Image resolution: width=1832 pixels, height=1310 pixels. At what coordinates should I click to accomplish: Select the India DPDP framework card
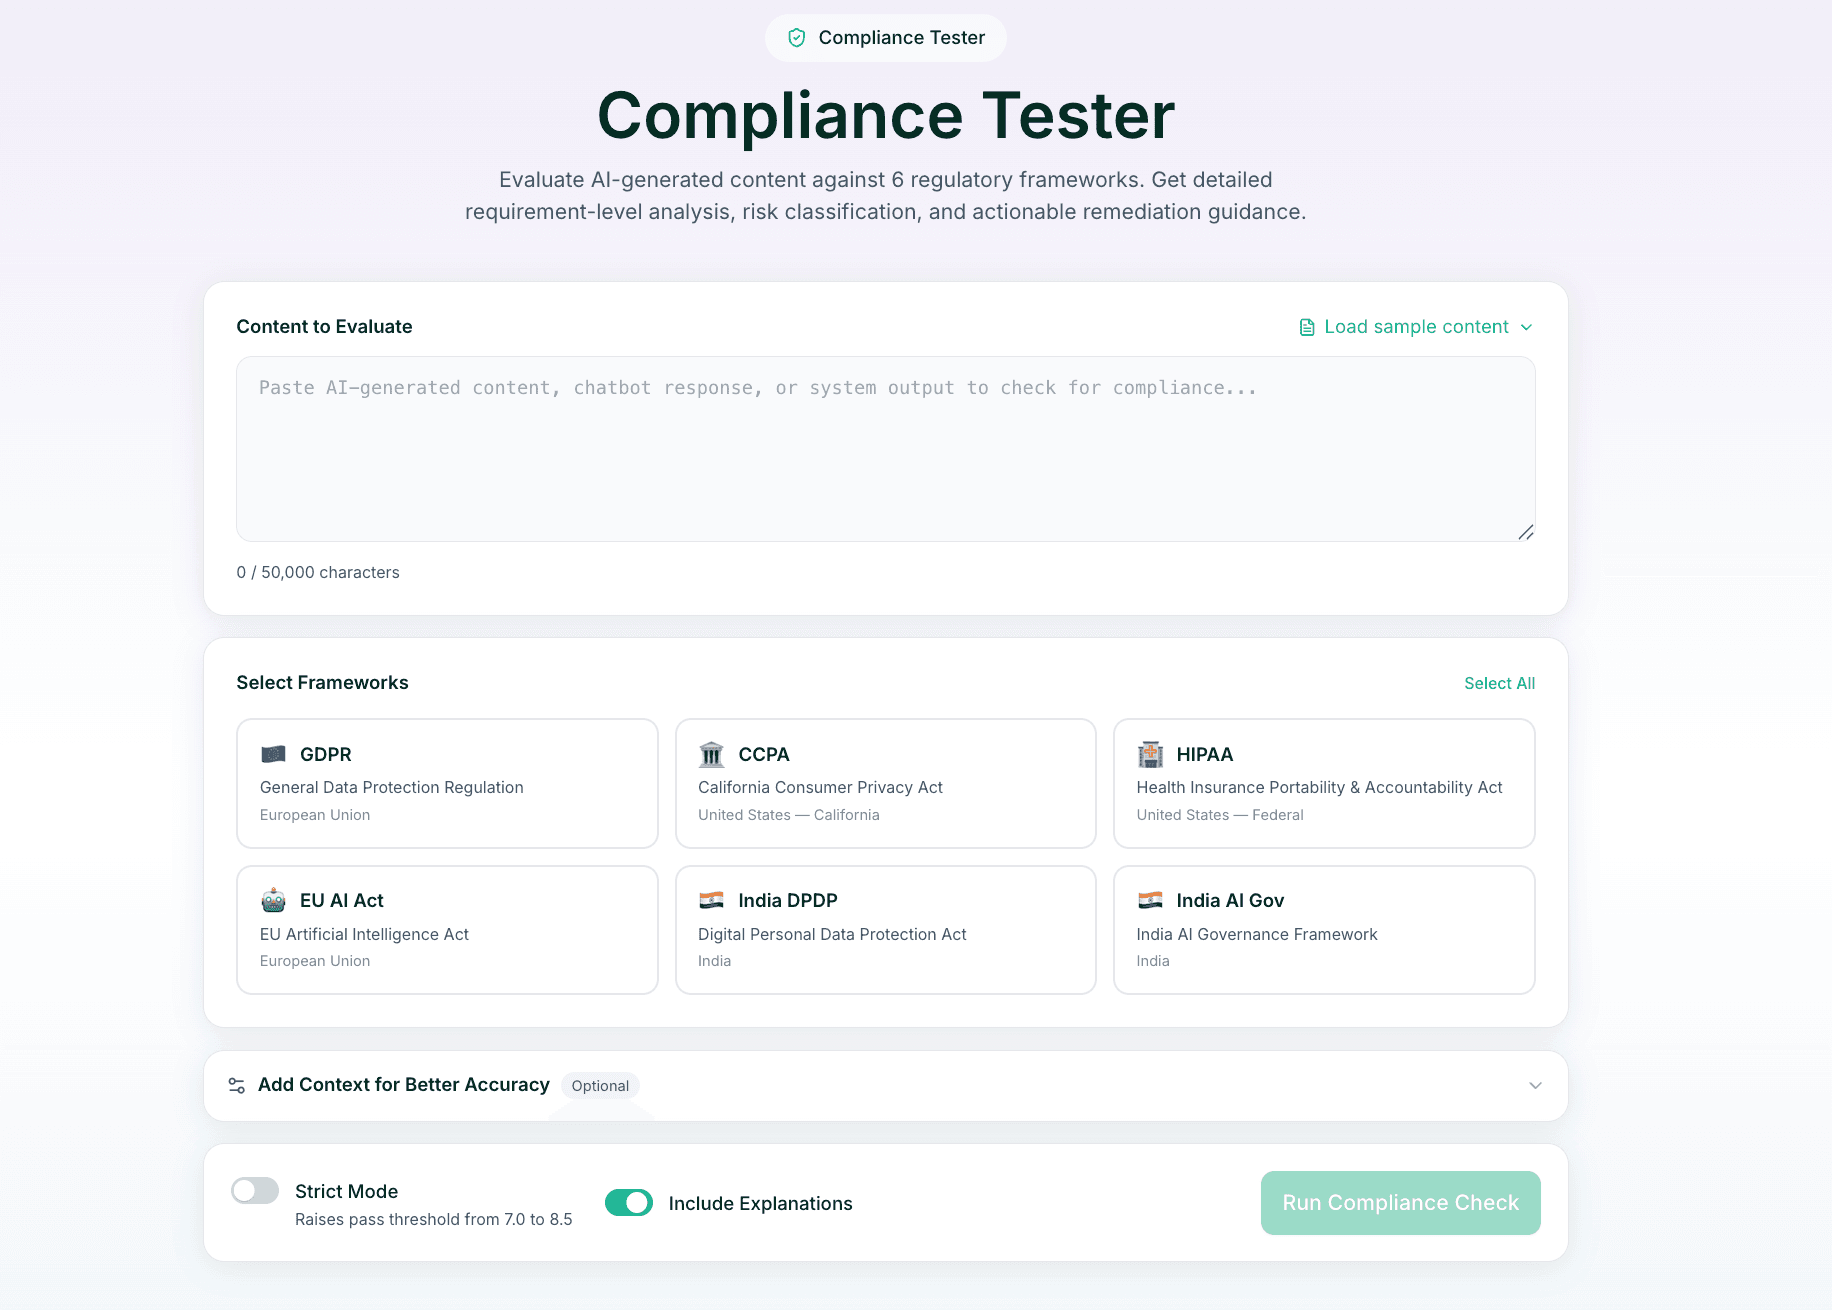click(885, 929)
